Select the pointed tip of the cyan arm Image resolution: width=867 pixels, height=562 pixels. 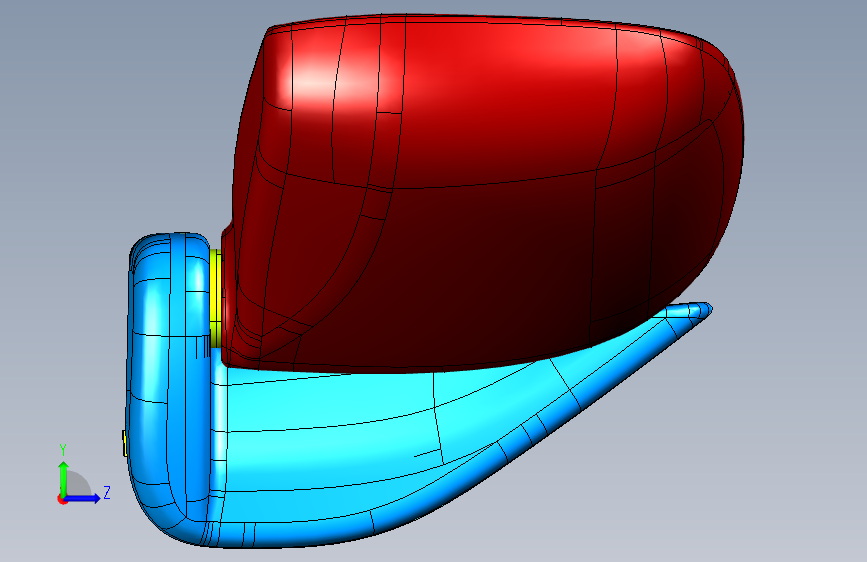pyautogui.click(x=699, y=310)
